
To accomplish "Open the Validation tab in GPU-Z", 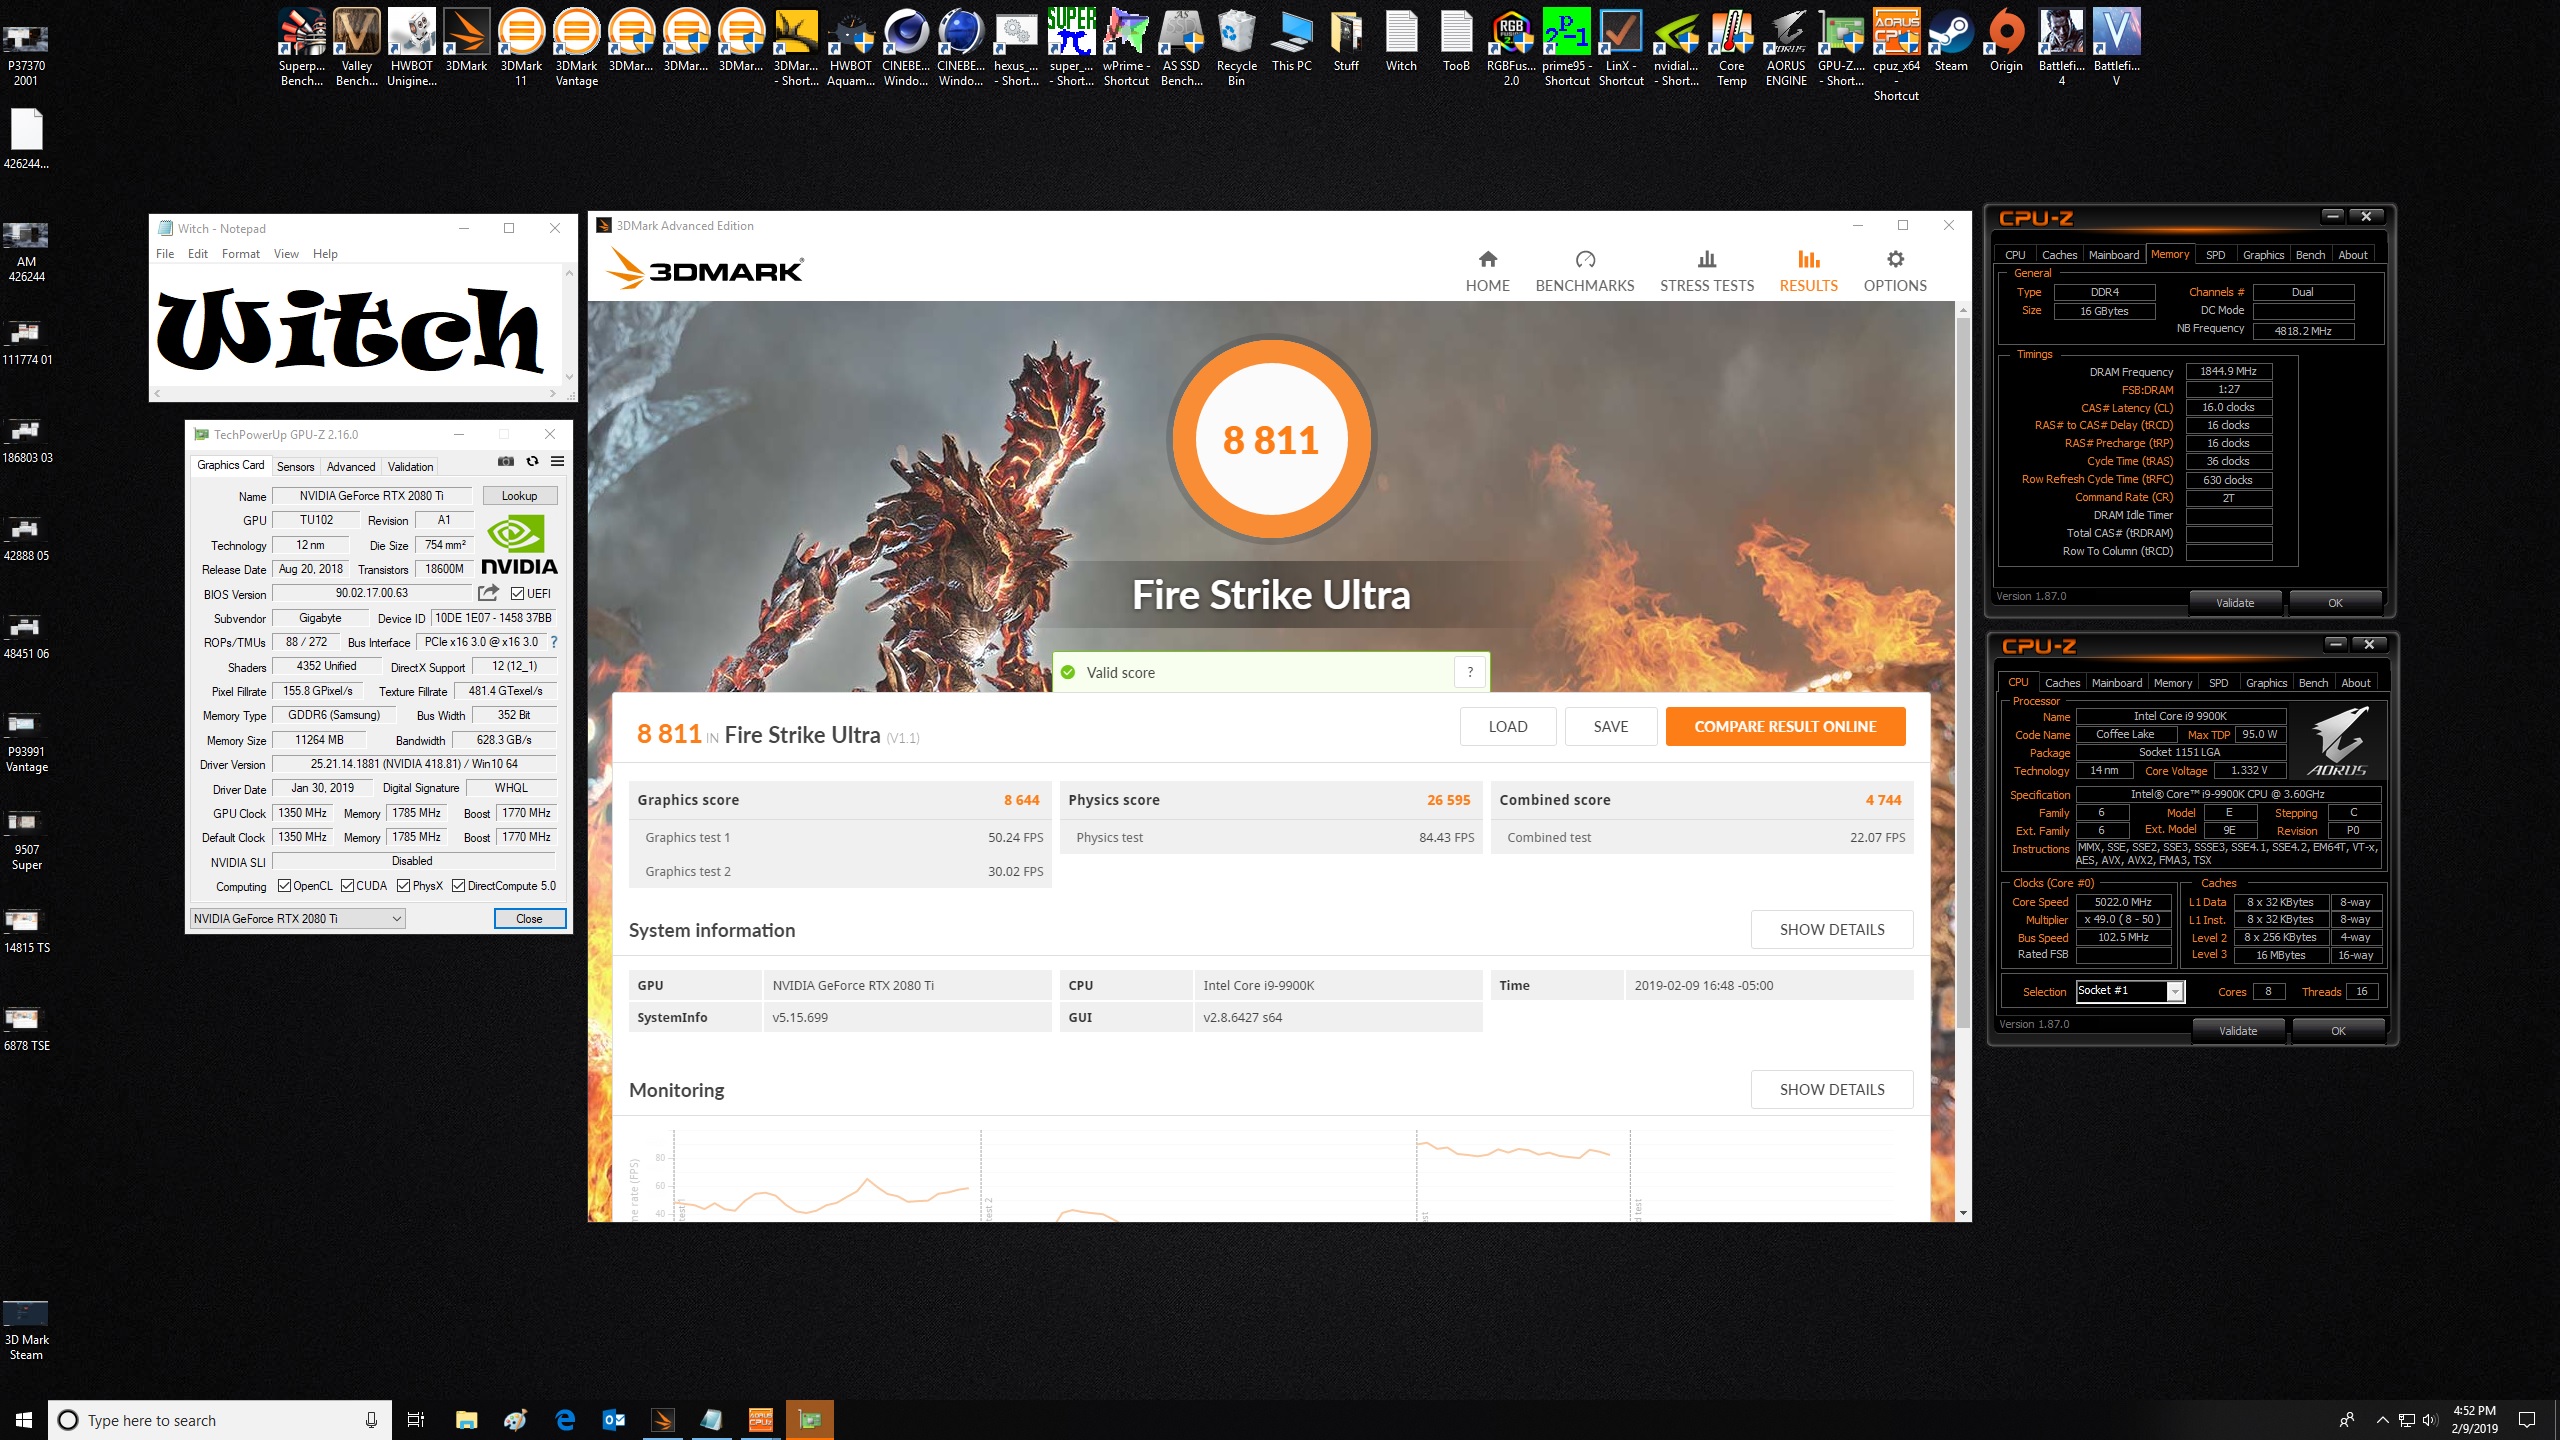I will tap(410, 467).
